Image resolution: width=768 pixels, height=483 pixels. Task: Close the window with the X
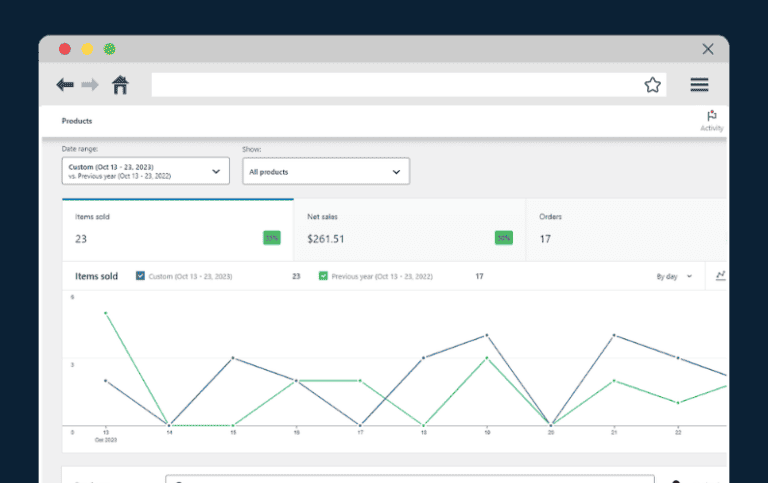click(707, 49)
